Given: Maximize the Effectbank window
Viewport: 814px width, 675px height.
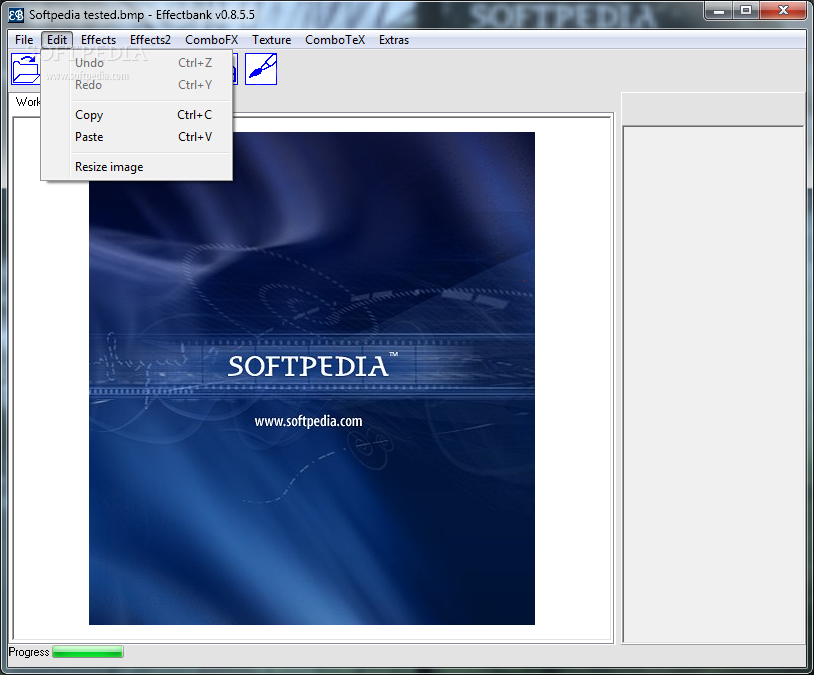Looking at the screenshot, I should (746, 11).
